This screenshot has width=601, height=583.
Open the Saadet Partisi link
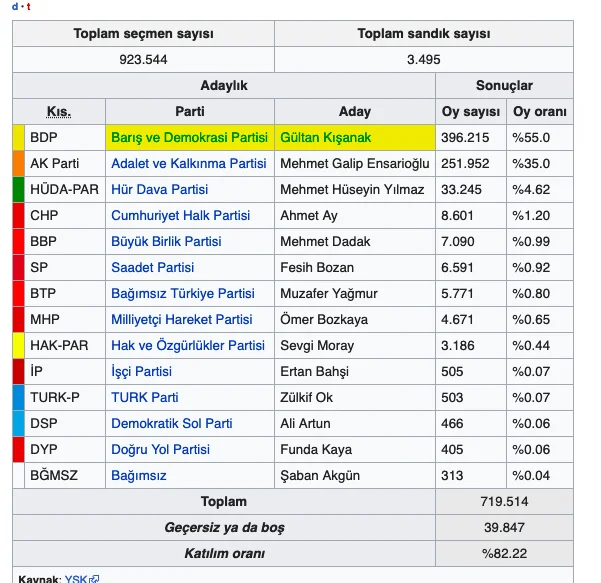coord(153,268)
